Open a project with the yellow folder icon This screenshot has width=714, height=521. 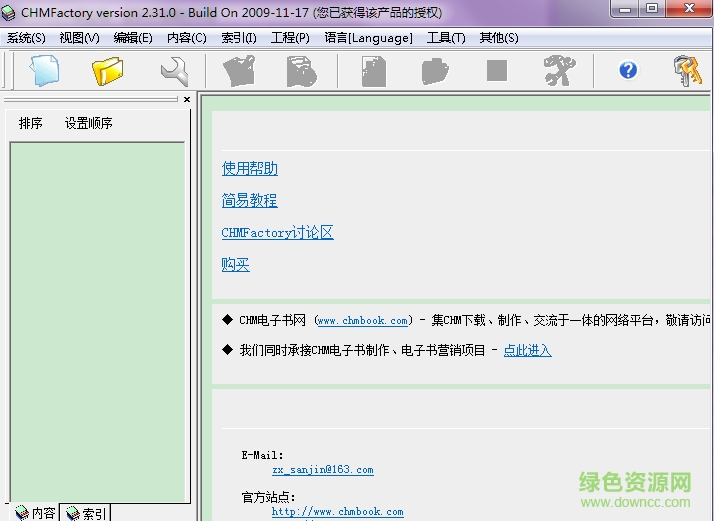coord(107,71)
